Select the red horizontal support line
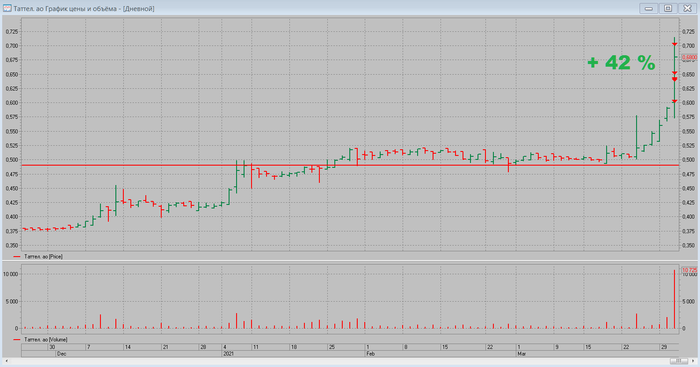Screen dimensions: 700x367 [x=350, y=166]
